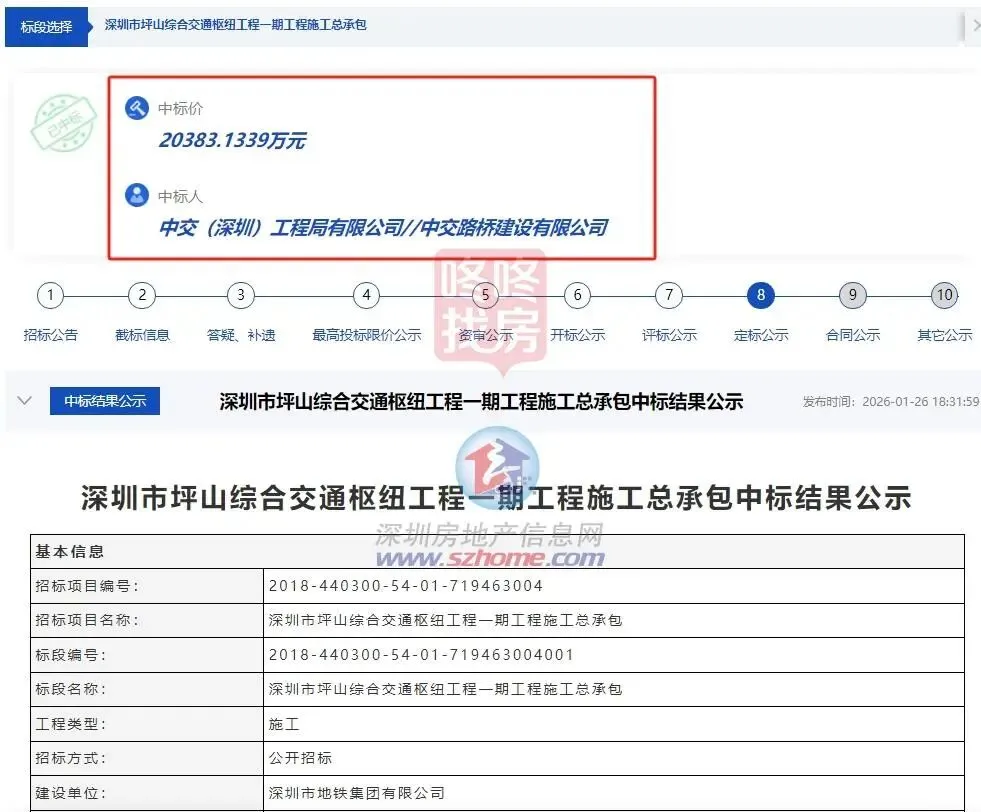Click the 招标项目编号 label cell
This screenshot has height=812, width=981.
[147, 586]
